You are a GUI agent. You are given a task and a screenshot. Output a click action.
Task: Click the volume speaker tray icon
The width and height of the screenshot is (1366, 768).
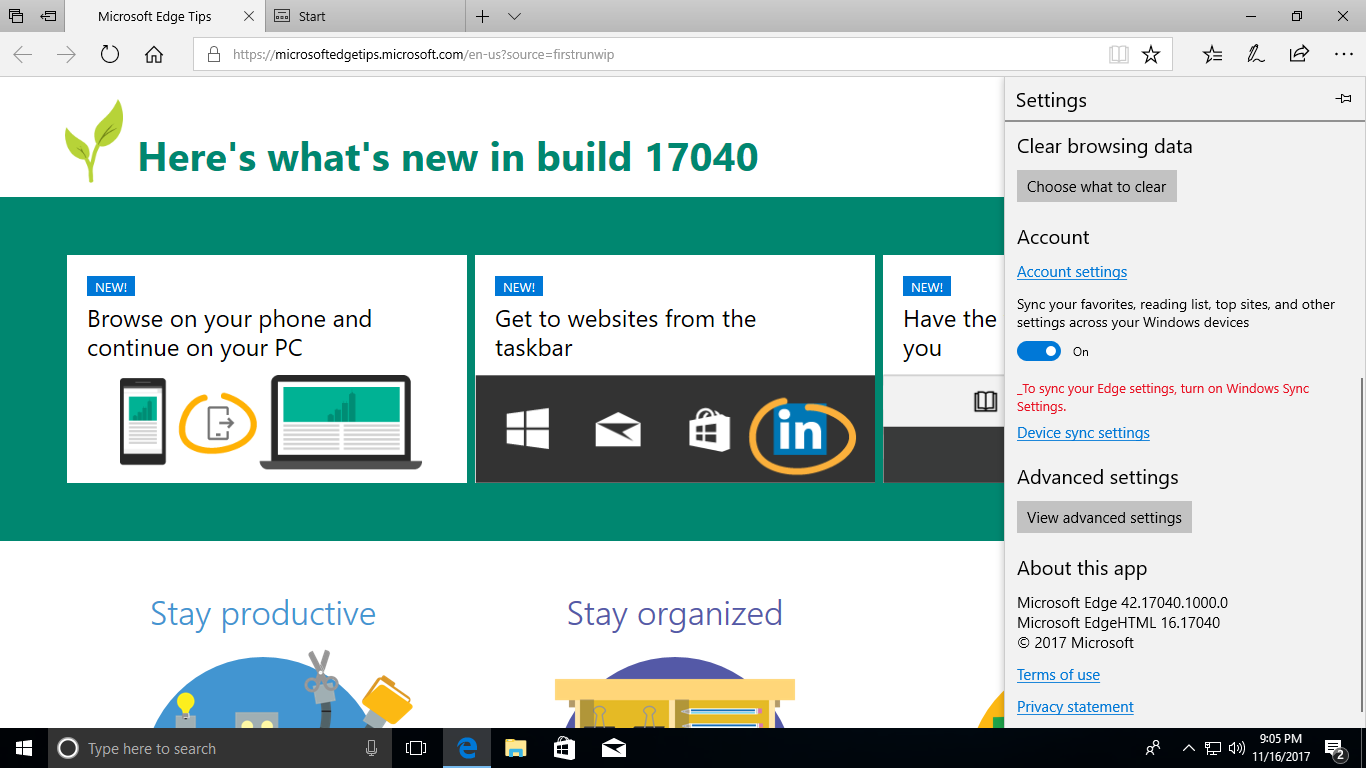coord(1237,748)
